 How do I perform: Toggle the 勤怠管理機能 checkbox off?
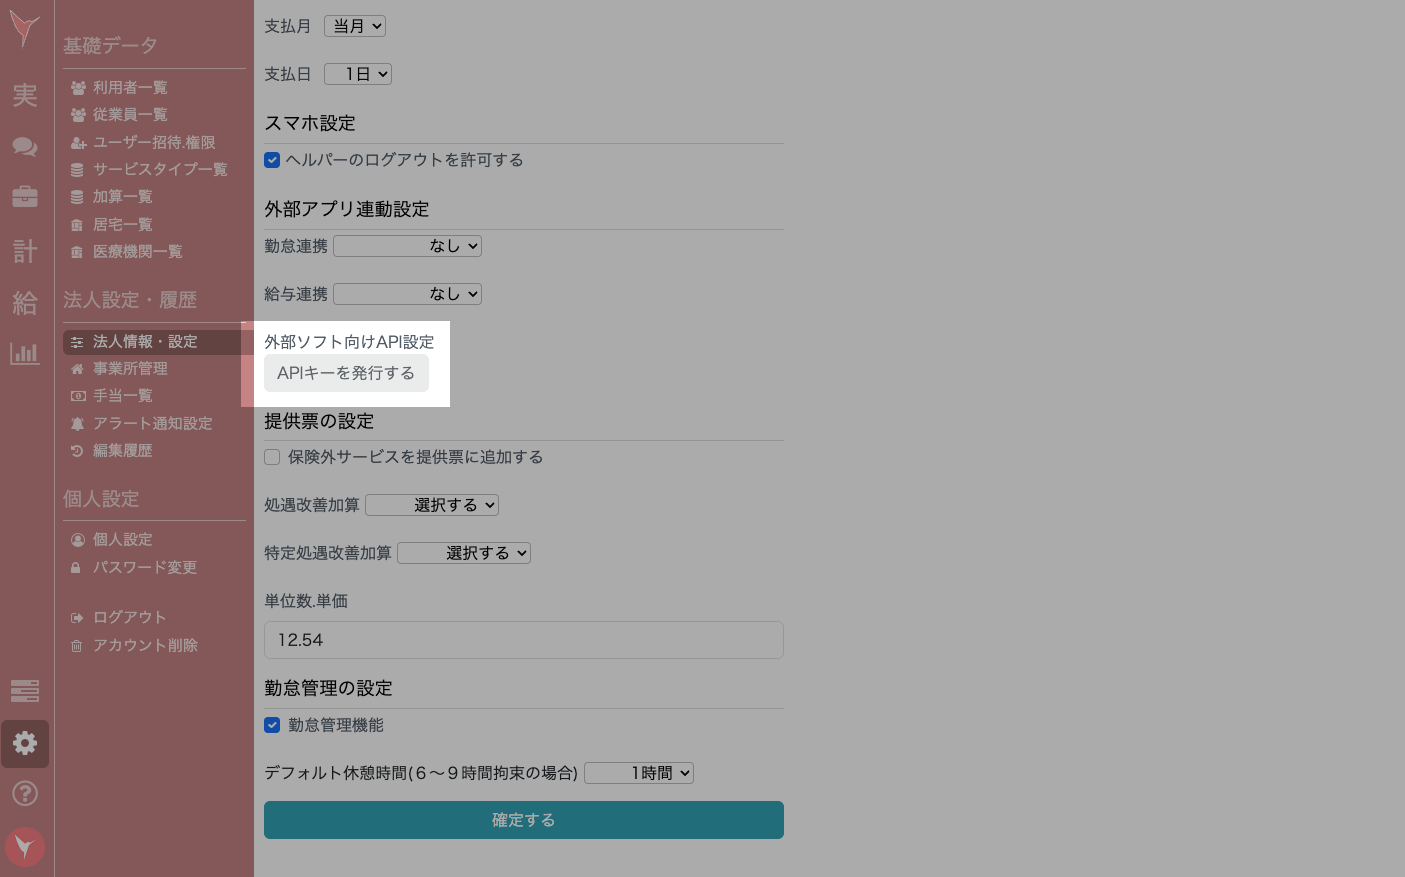click(x=272, y=725)
